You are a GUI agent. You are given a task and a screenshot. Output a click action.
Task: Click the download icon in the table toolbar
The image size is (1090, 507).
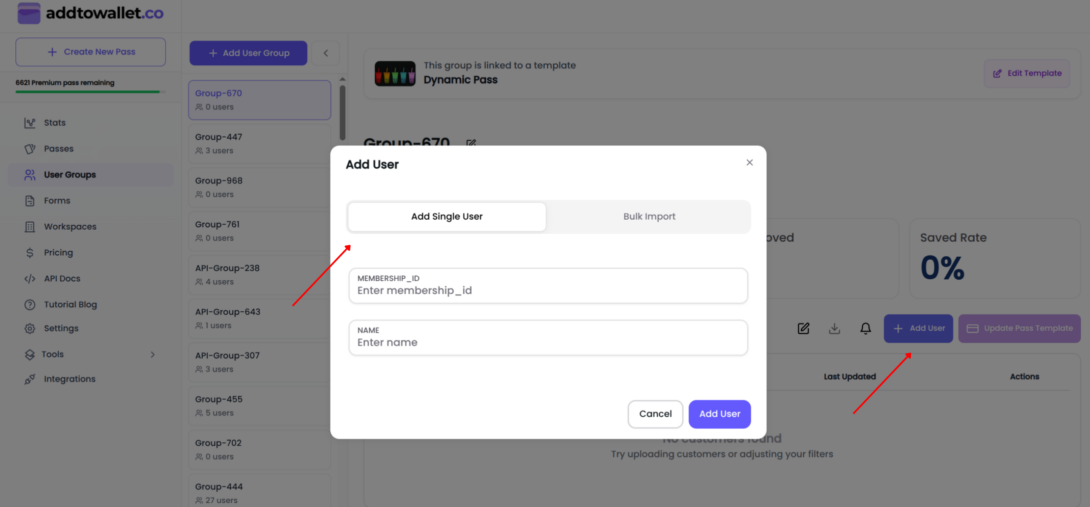834,328
